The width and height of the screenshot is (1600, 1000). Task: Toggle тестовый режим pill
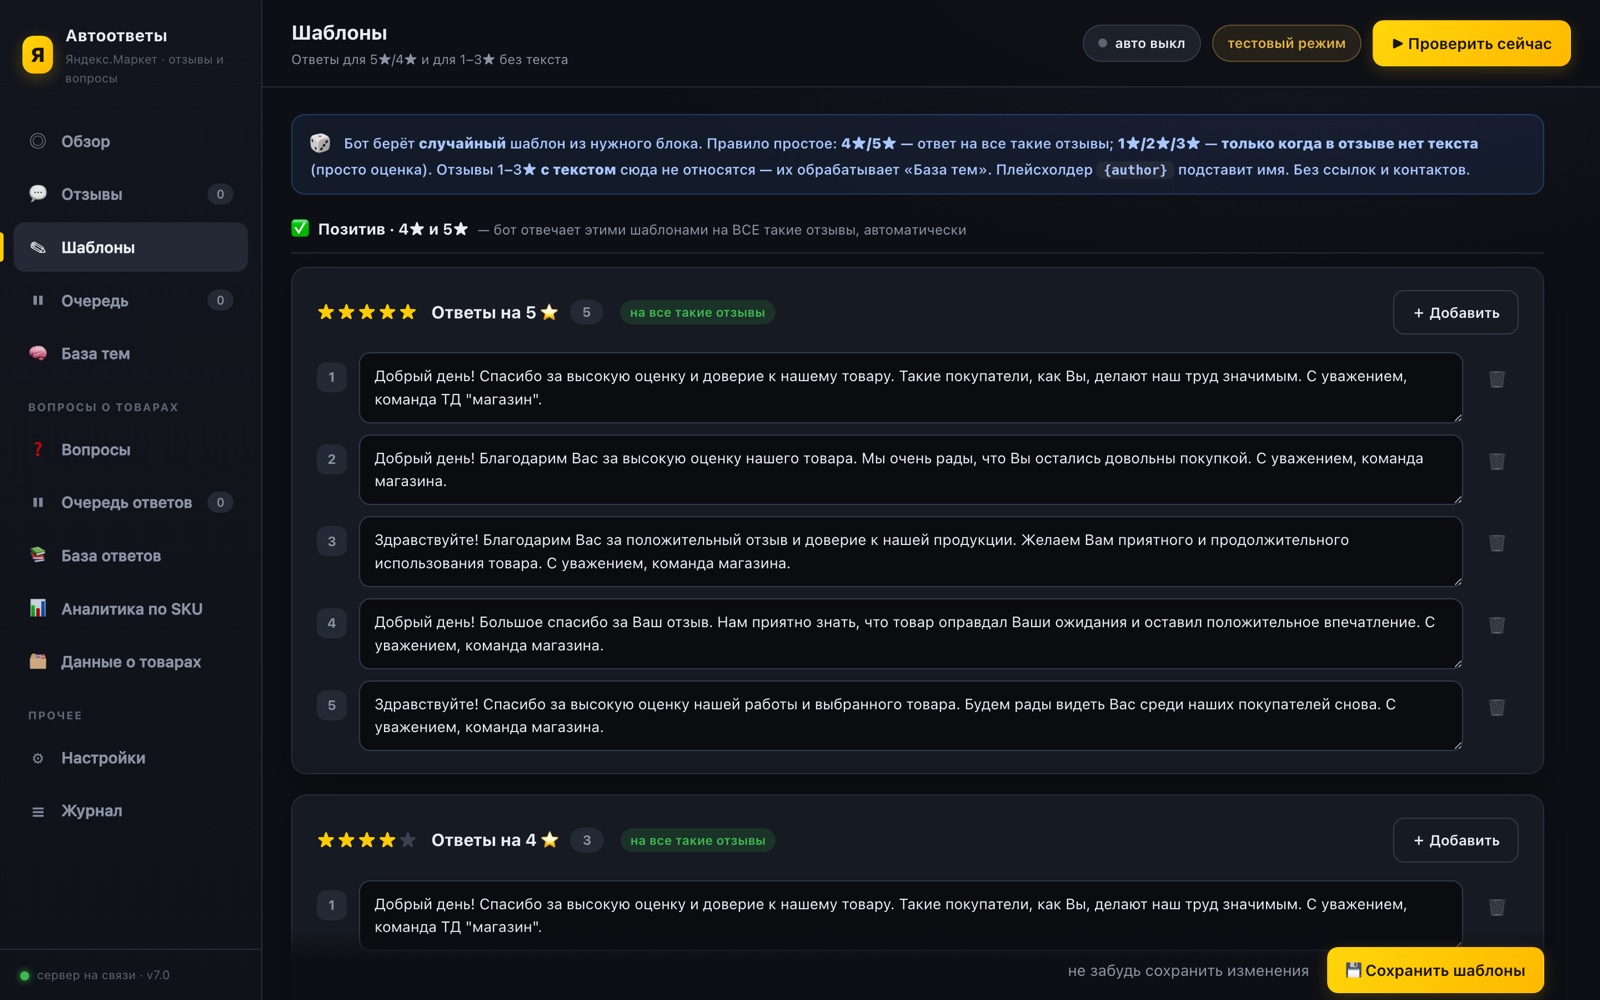click(1286, 43)
